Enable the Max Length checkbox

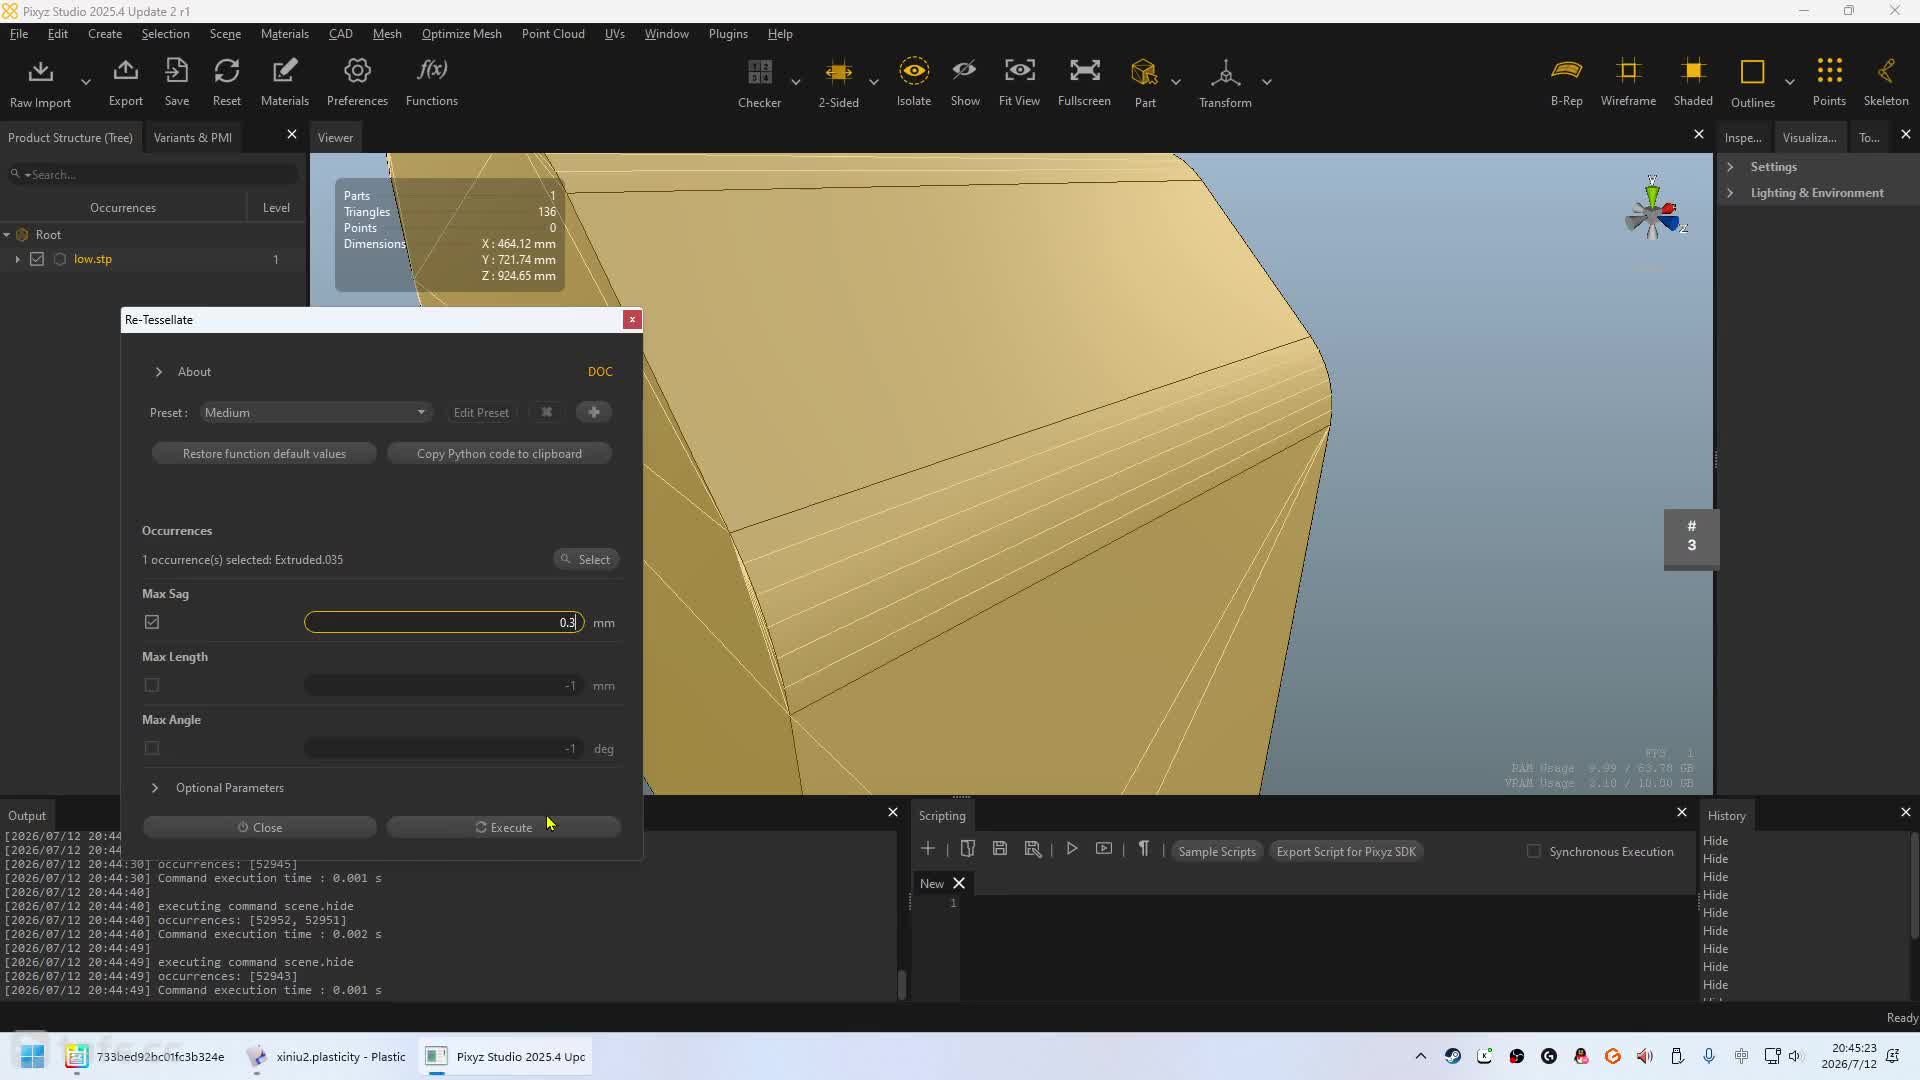point(152,685)
